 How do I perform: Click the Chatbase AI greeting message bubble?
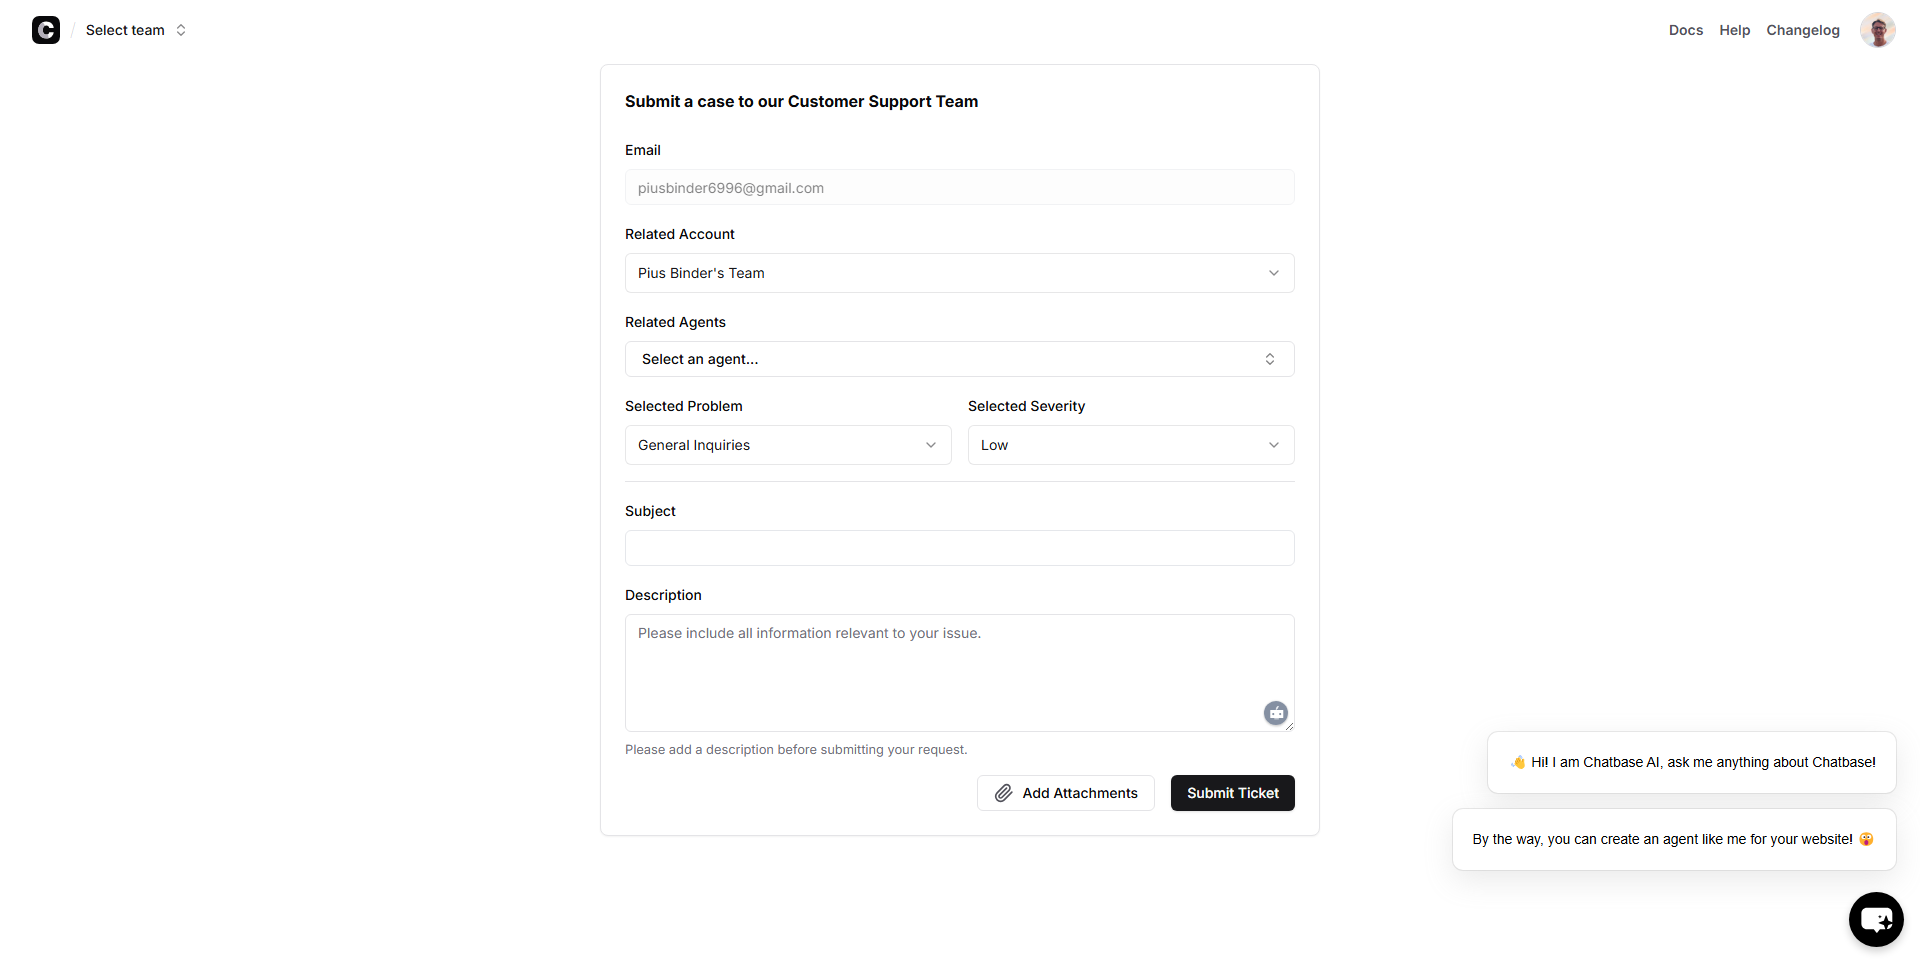(x=1691, y=762)
